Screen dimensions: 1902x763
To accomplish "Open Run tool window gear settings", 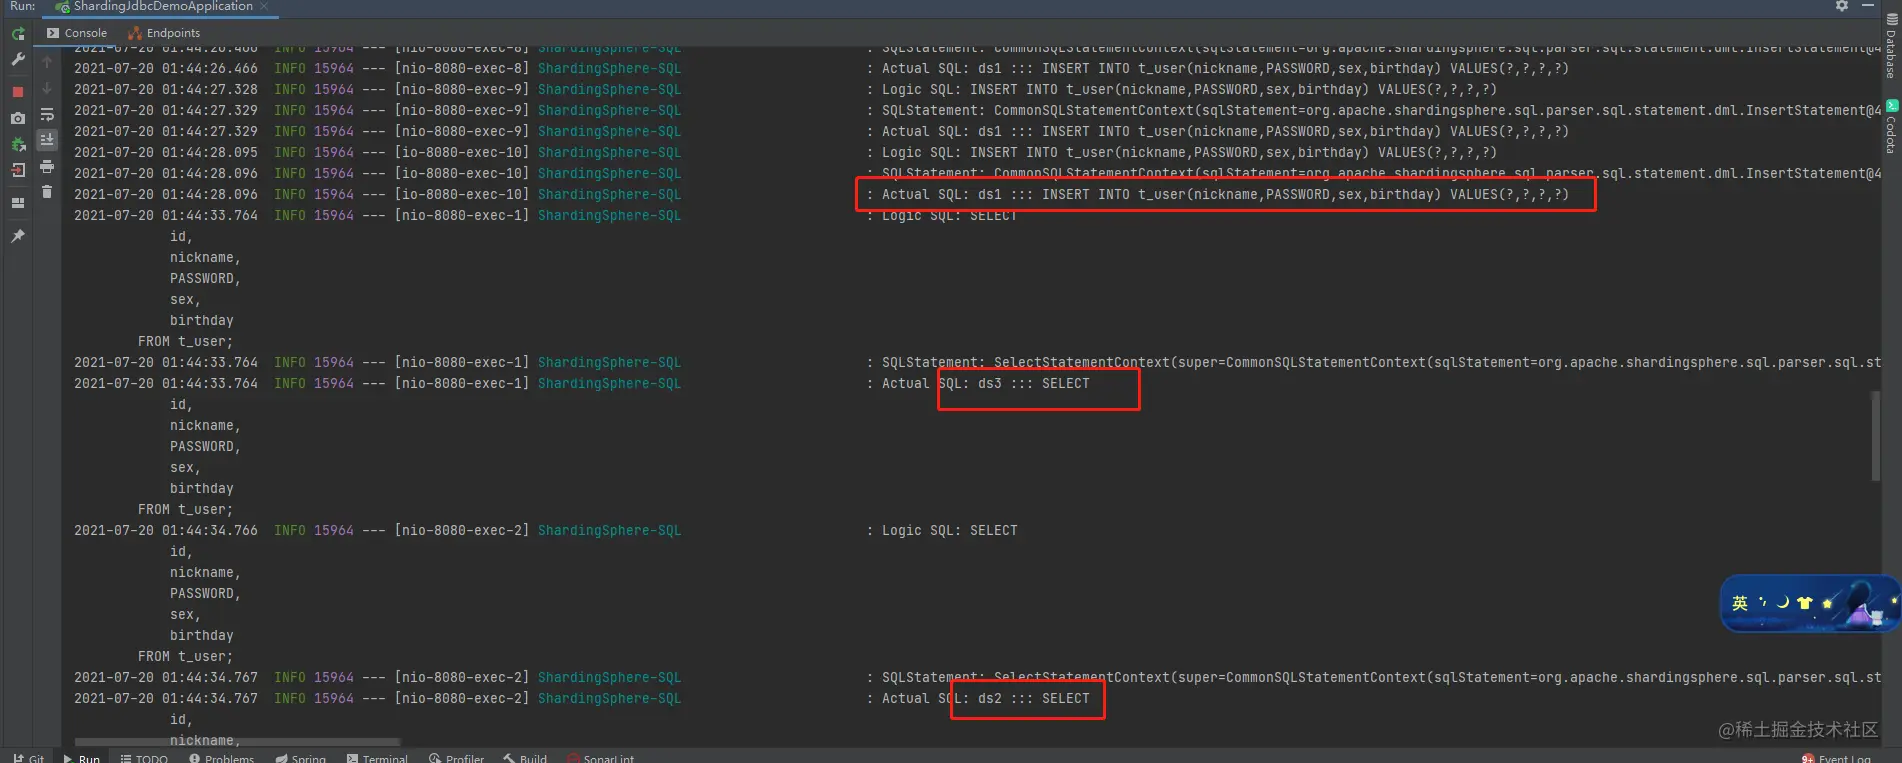I will point(1842,6).
